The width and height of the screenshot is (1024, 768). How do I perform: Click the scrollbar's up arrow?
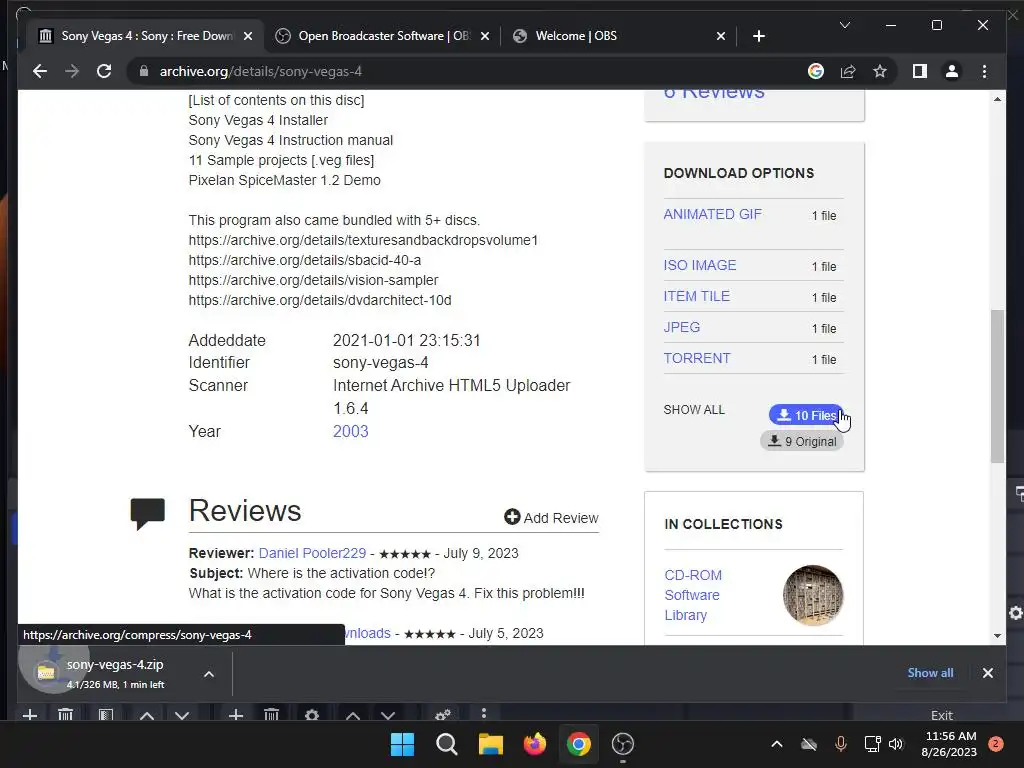pos(997,99)
